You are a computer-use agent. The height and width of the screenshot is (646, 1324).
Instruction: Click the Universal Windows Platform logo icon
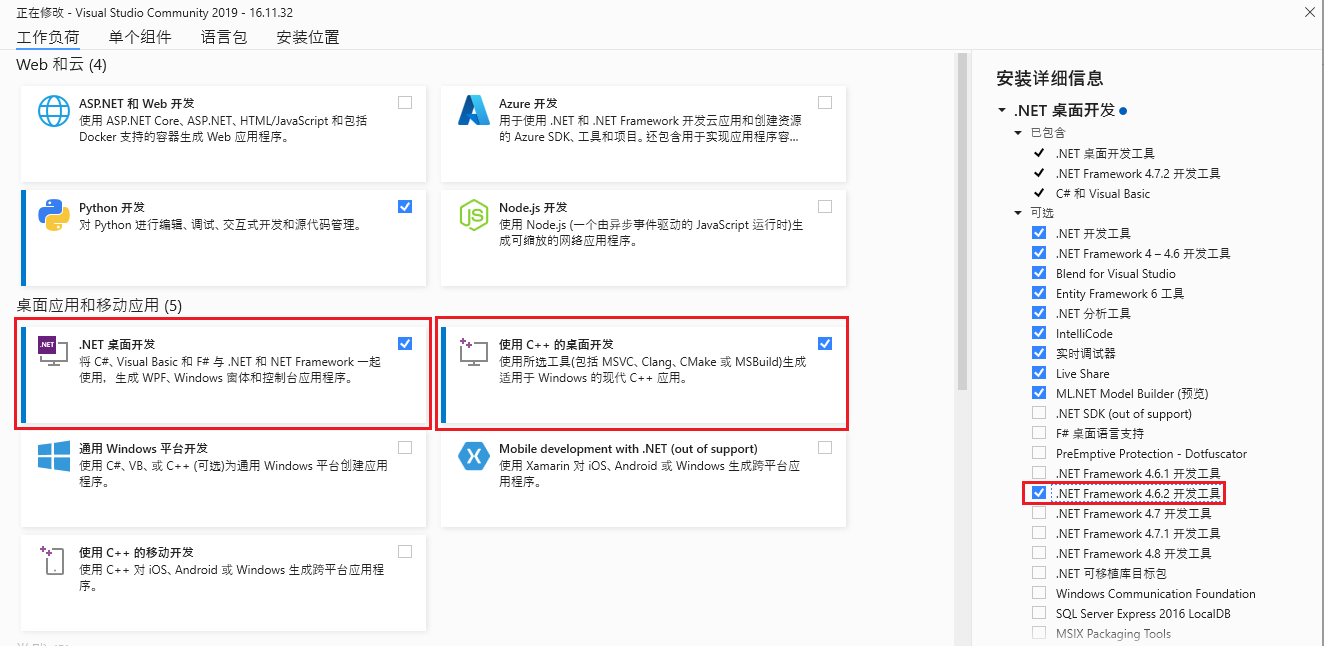[x=53, y=456]
